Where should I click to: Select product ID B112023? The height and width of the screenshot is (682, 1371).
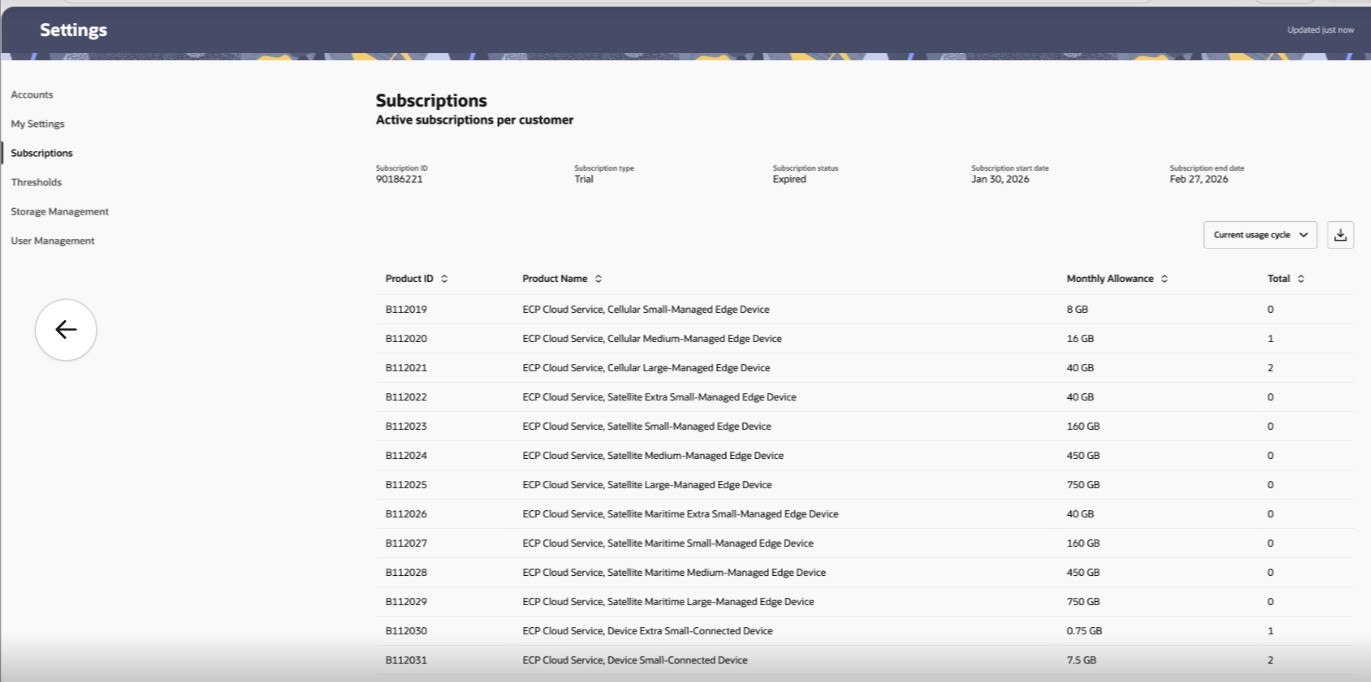pyautogui.click(x=406, y=426)
